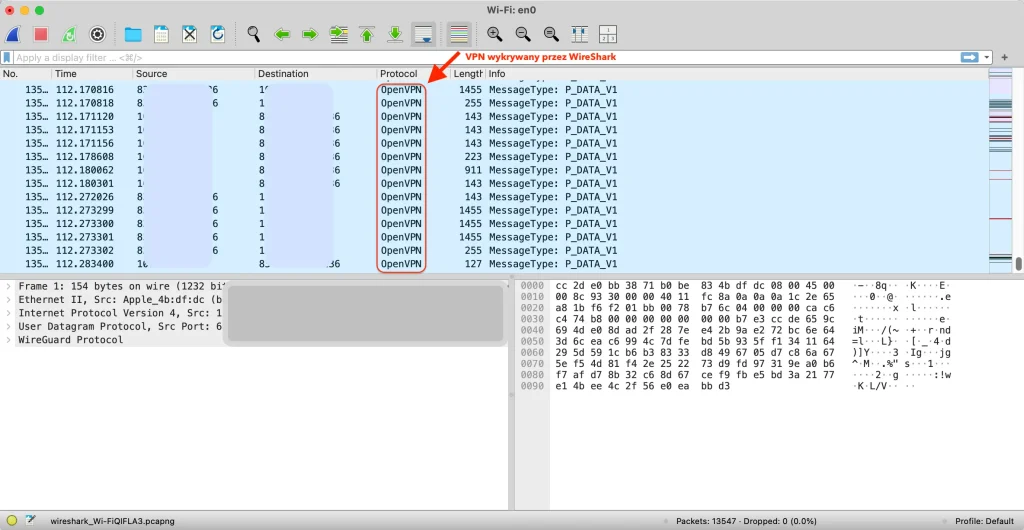This screenshot has width=1024, height=530.
Task: Select the packet at time 112.171120
Action: click(x=494, y=116)
